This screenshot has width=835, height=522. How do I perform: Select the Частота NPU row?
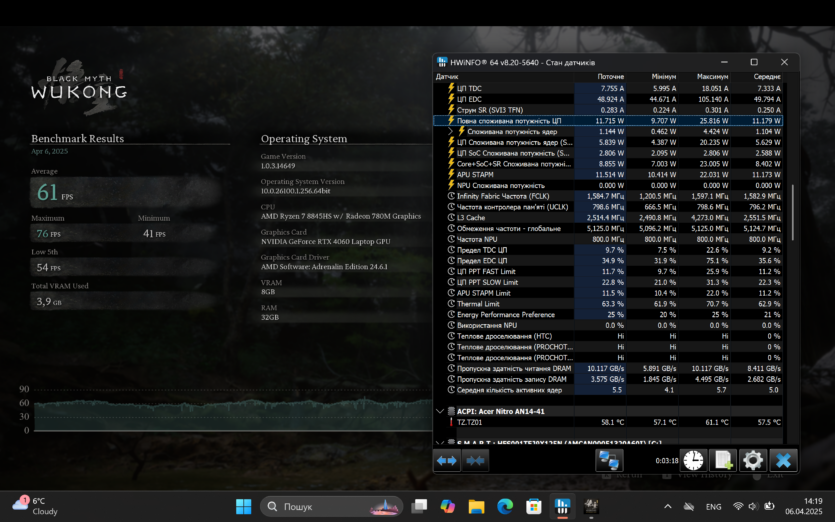point(608,239)
